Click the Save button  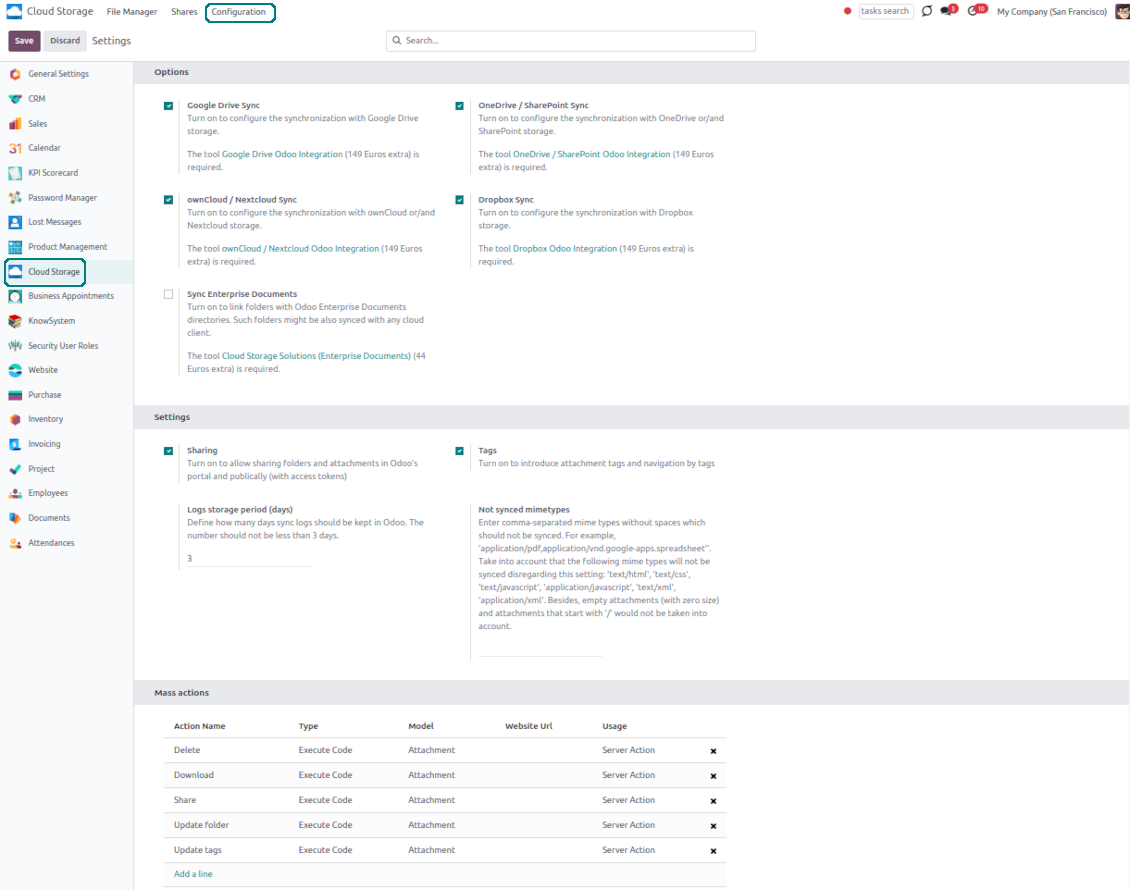pyautogui.click(x=24, y=41)
